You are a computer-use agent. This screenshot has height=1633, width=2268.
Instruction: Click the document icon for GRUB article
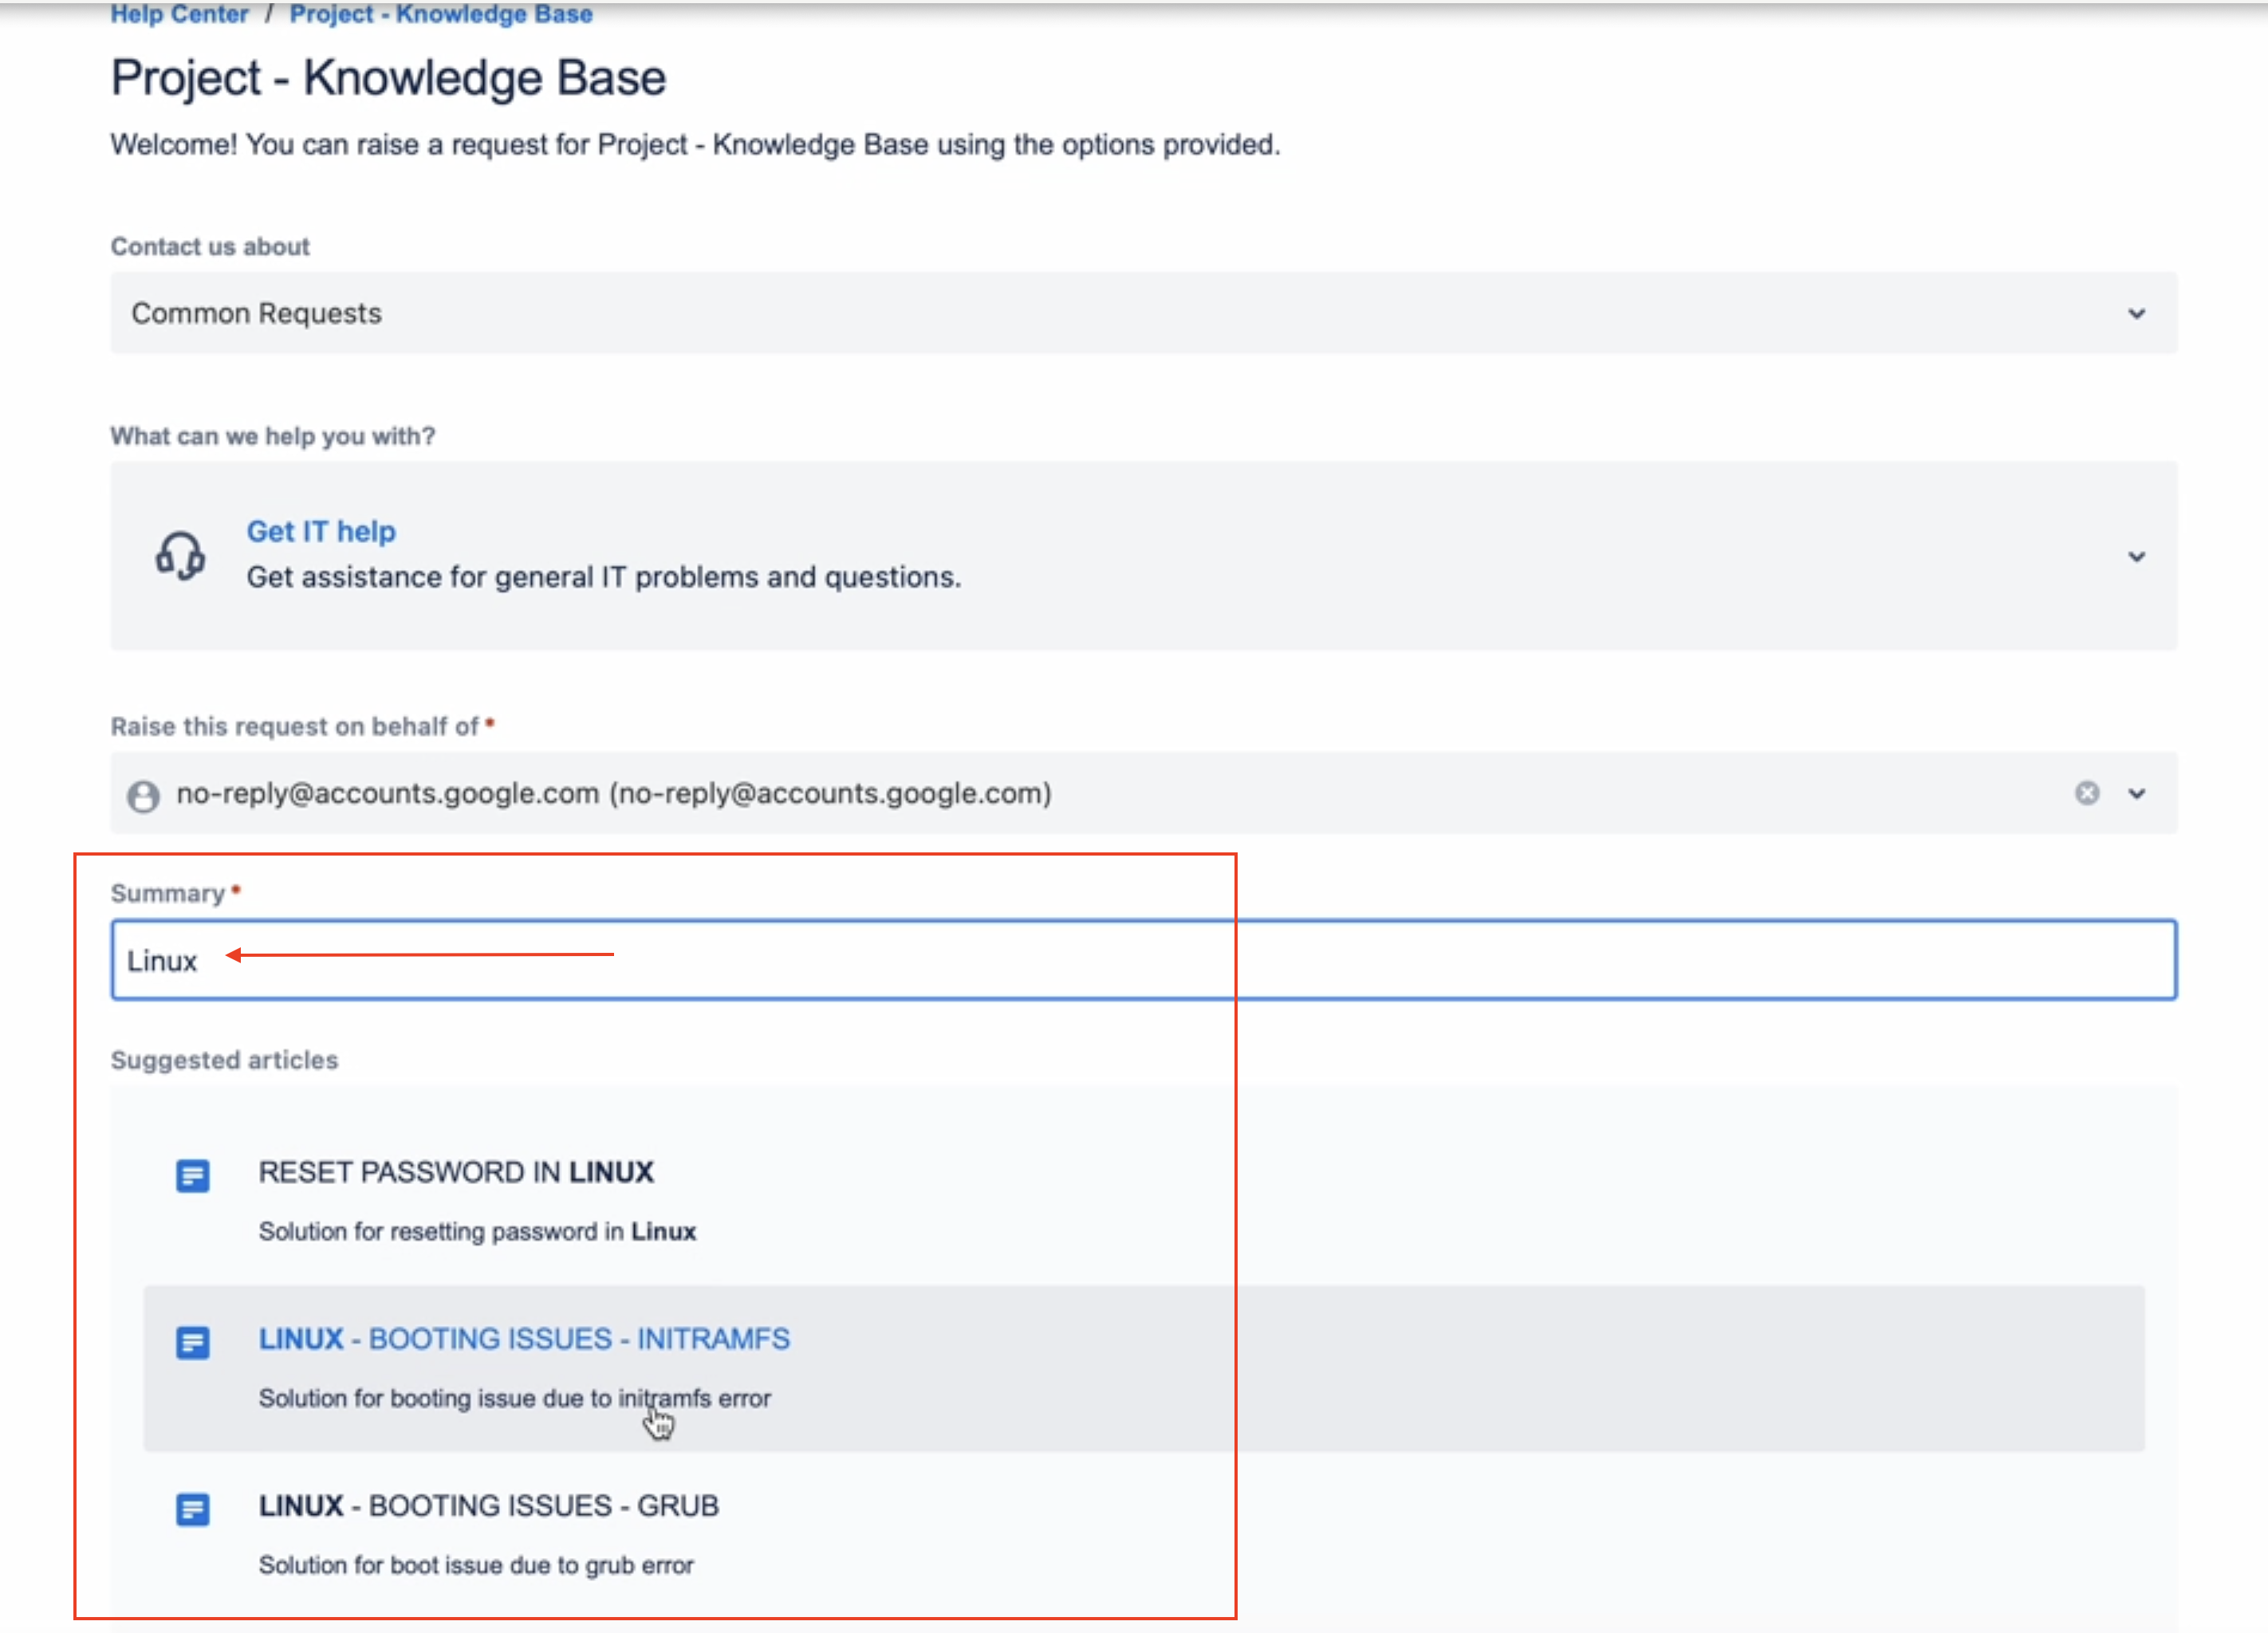point(193,1509)
